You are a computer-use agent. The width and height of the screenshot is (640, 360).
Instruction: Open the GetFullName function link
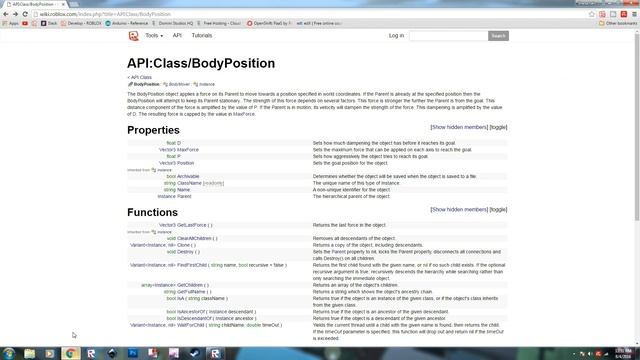click(191, 292)
